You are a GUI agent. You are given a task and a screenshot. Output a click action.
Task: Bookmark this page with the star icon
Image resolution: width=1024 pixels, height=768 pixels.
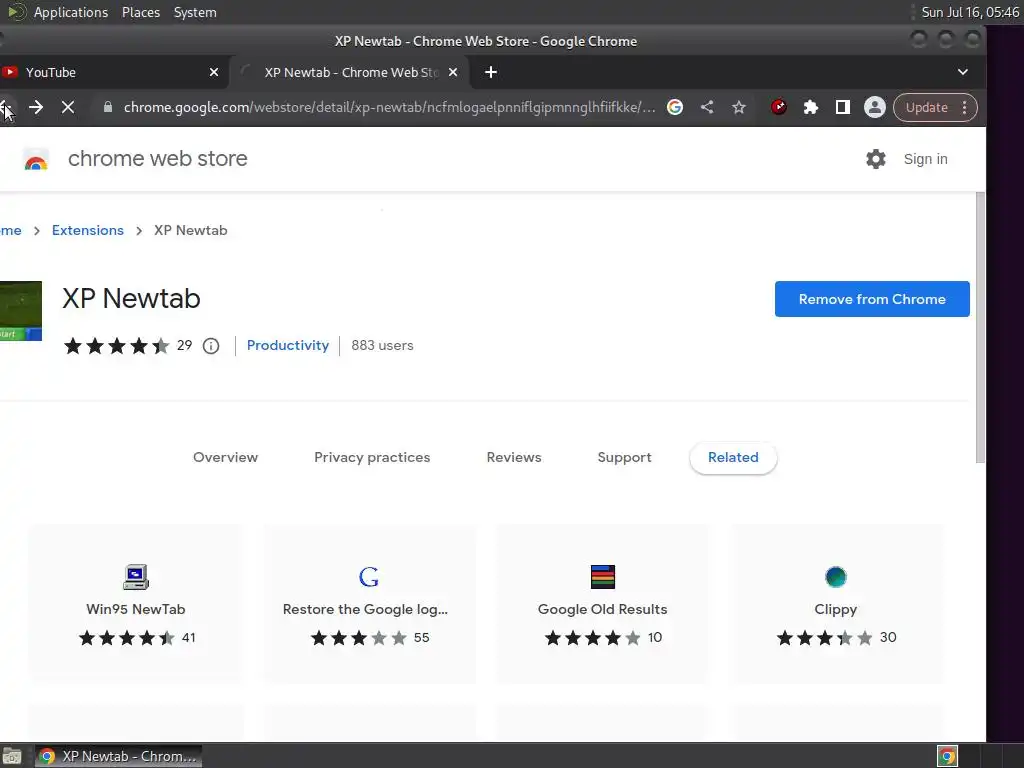pos(739,107)
